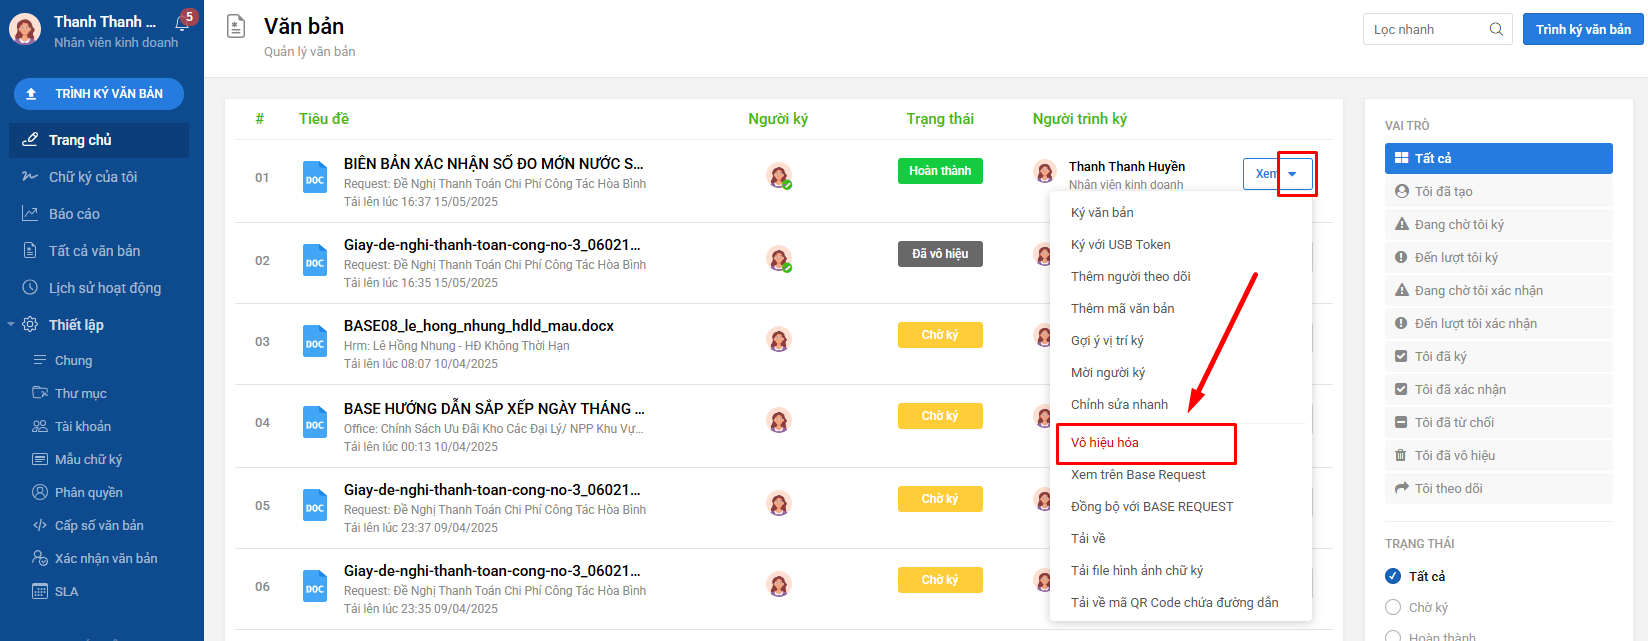
Task: Click DOC file icon of row 01
Action: tap(315, 177)
